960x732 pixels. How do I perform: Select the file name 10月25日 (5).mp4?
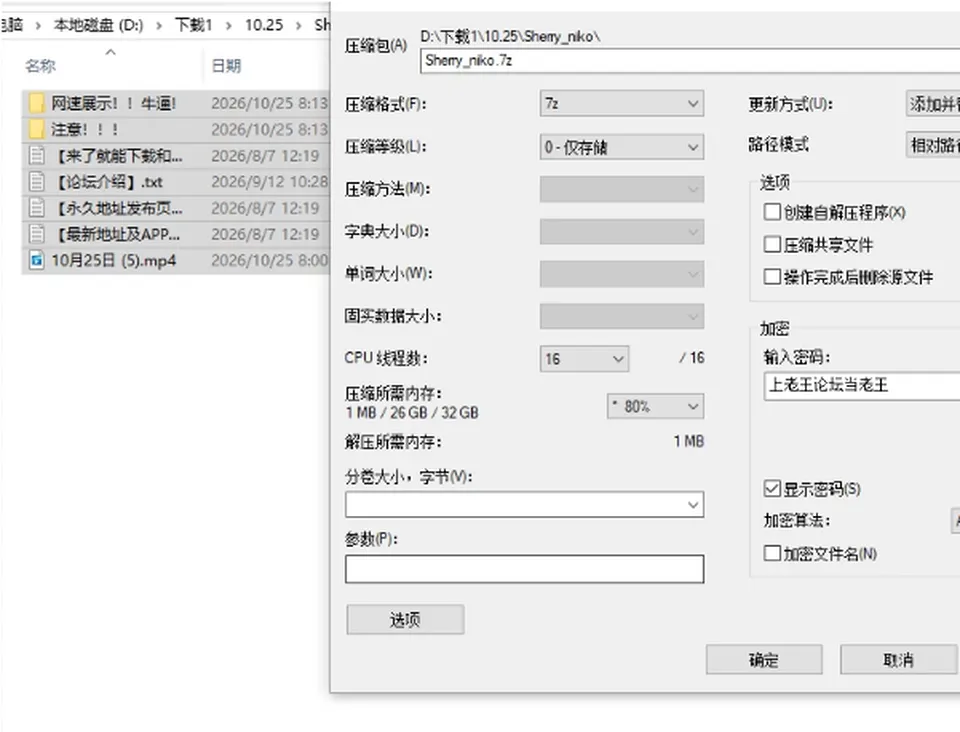click(114, 261)
